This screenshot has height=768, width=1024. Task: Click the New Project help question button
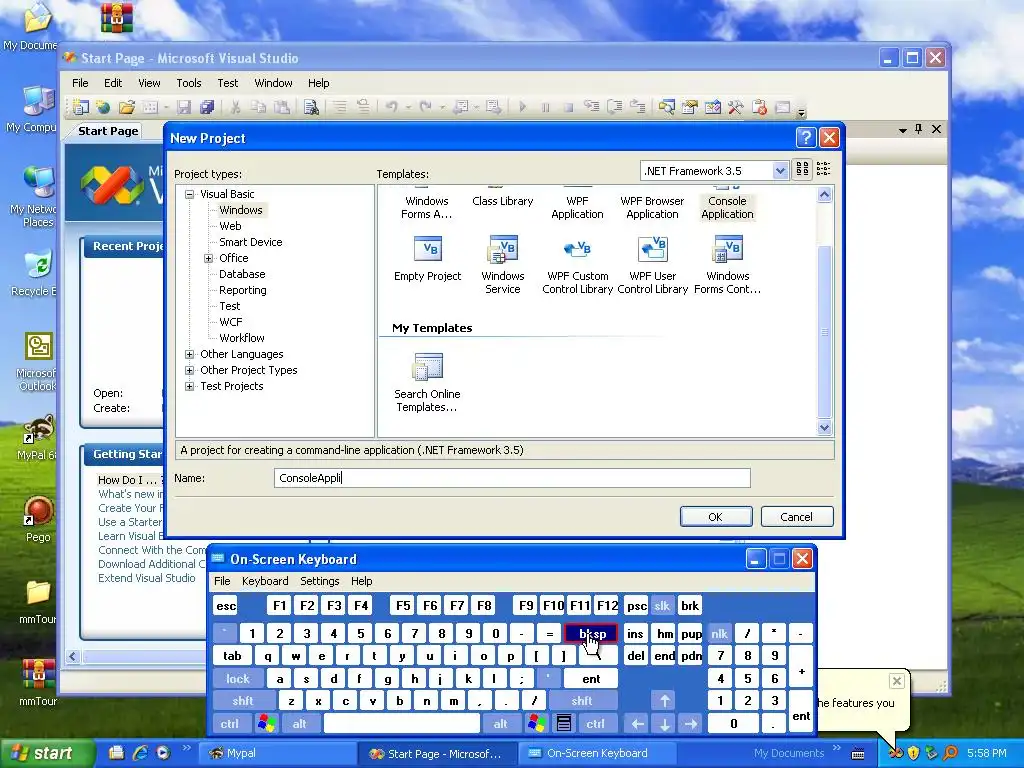click(806, 138)
